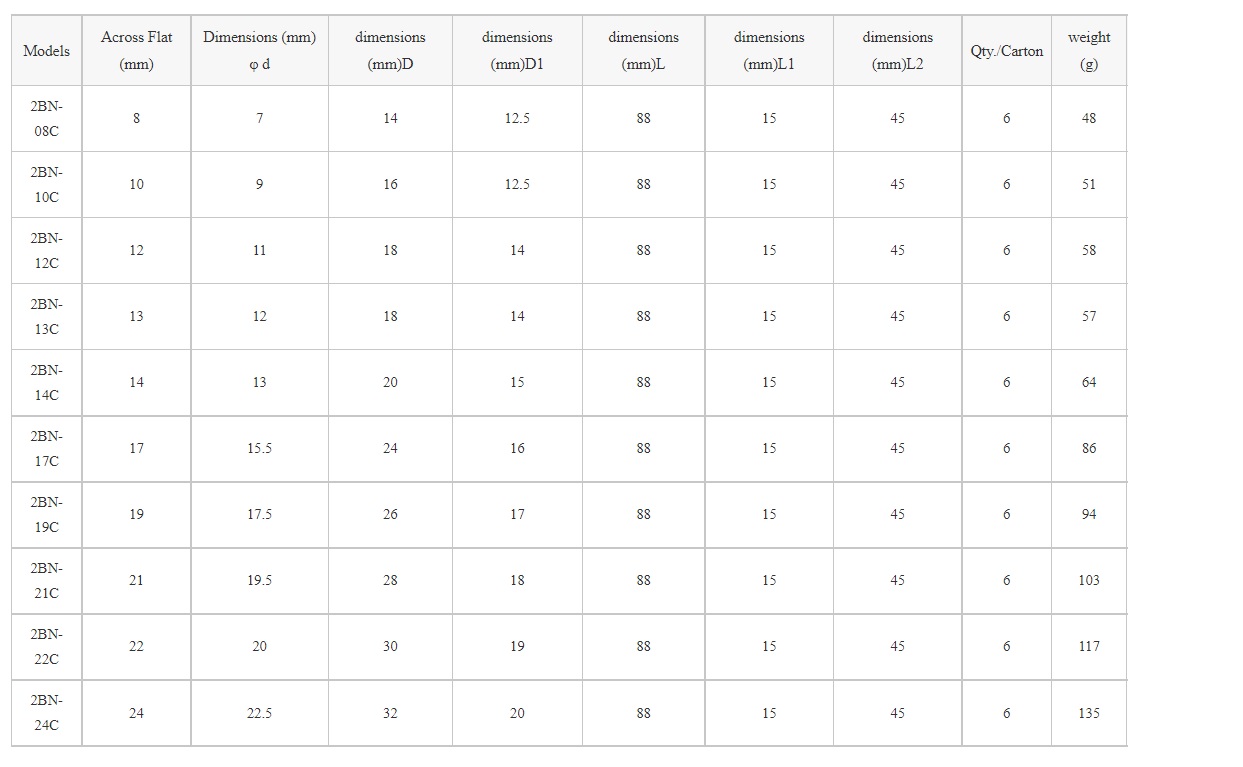
Task: Click the φ d value 15.5
Action: point(259,448)
